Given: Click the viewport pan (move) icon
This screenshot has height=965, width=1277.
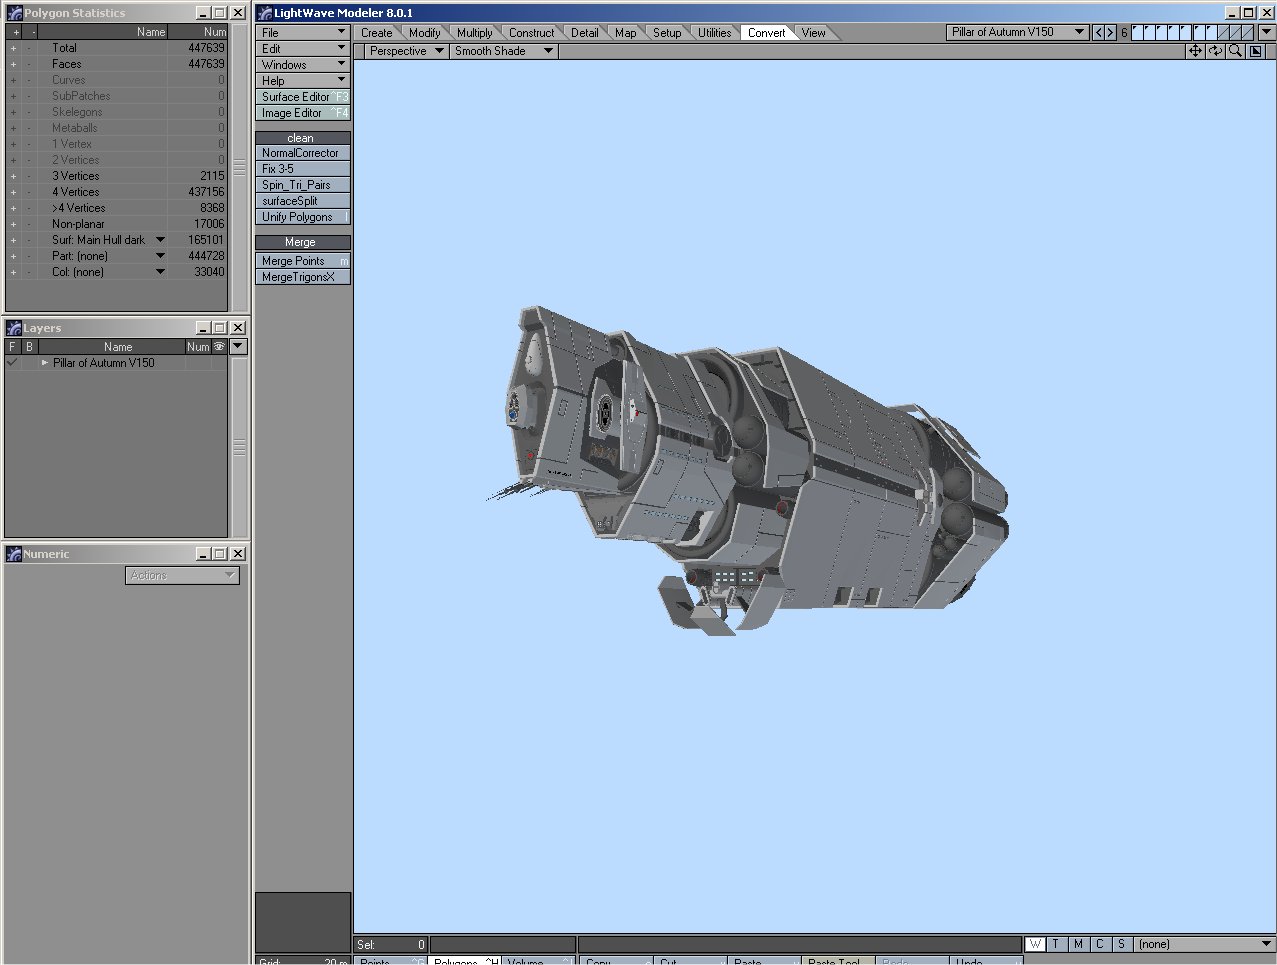Looking at the screenshot, I should pyautogui.click(x=1195, y=51).
